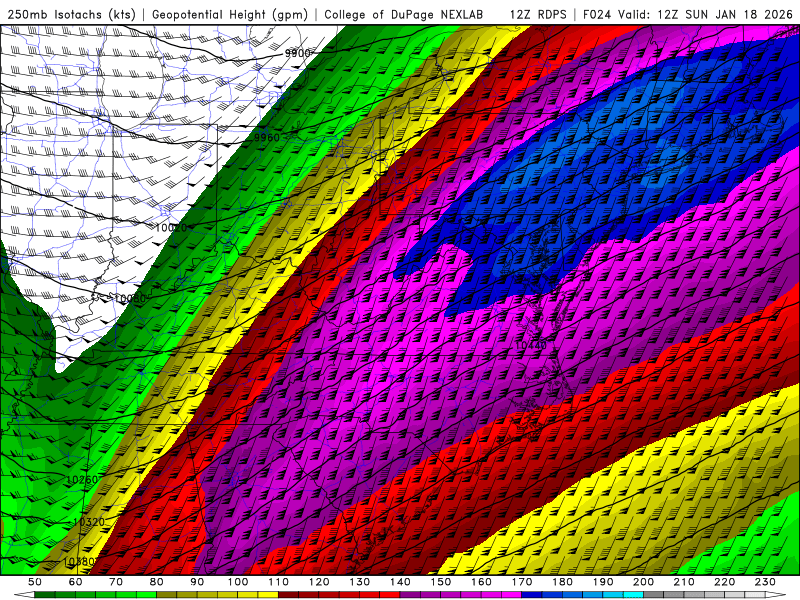
Task: Click the 230 value on the color scale
Action: click(x=765, y=582)
